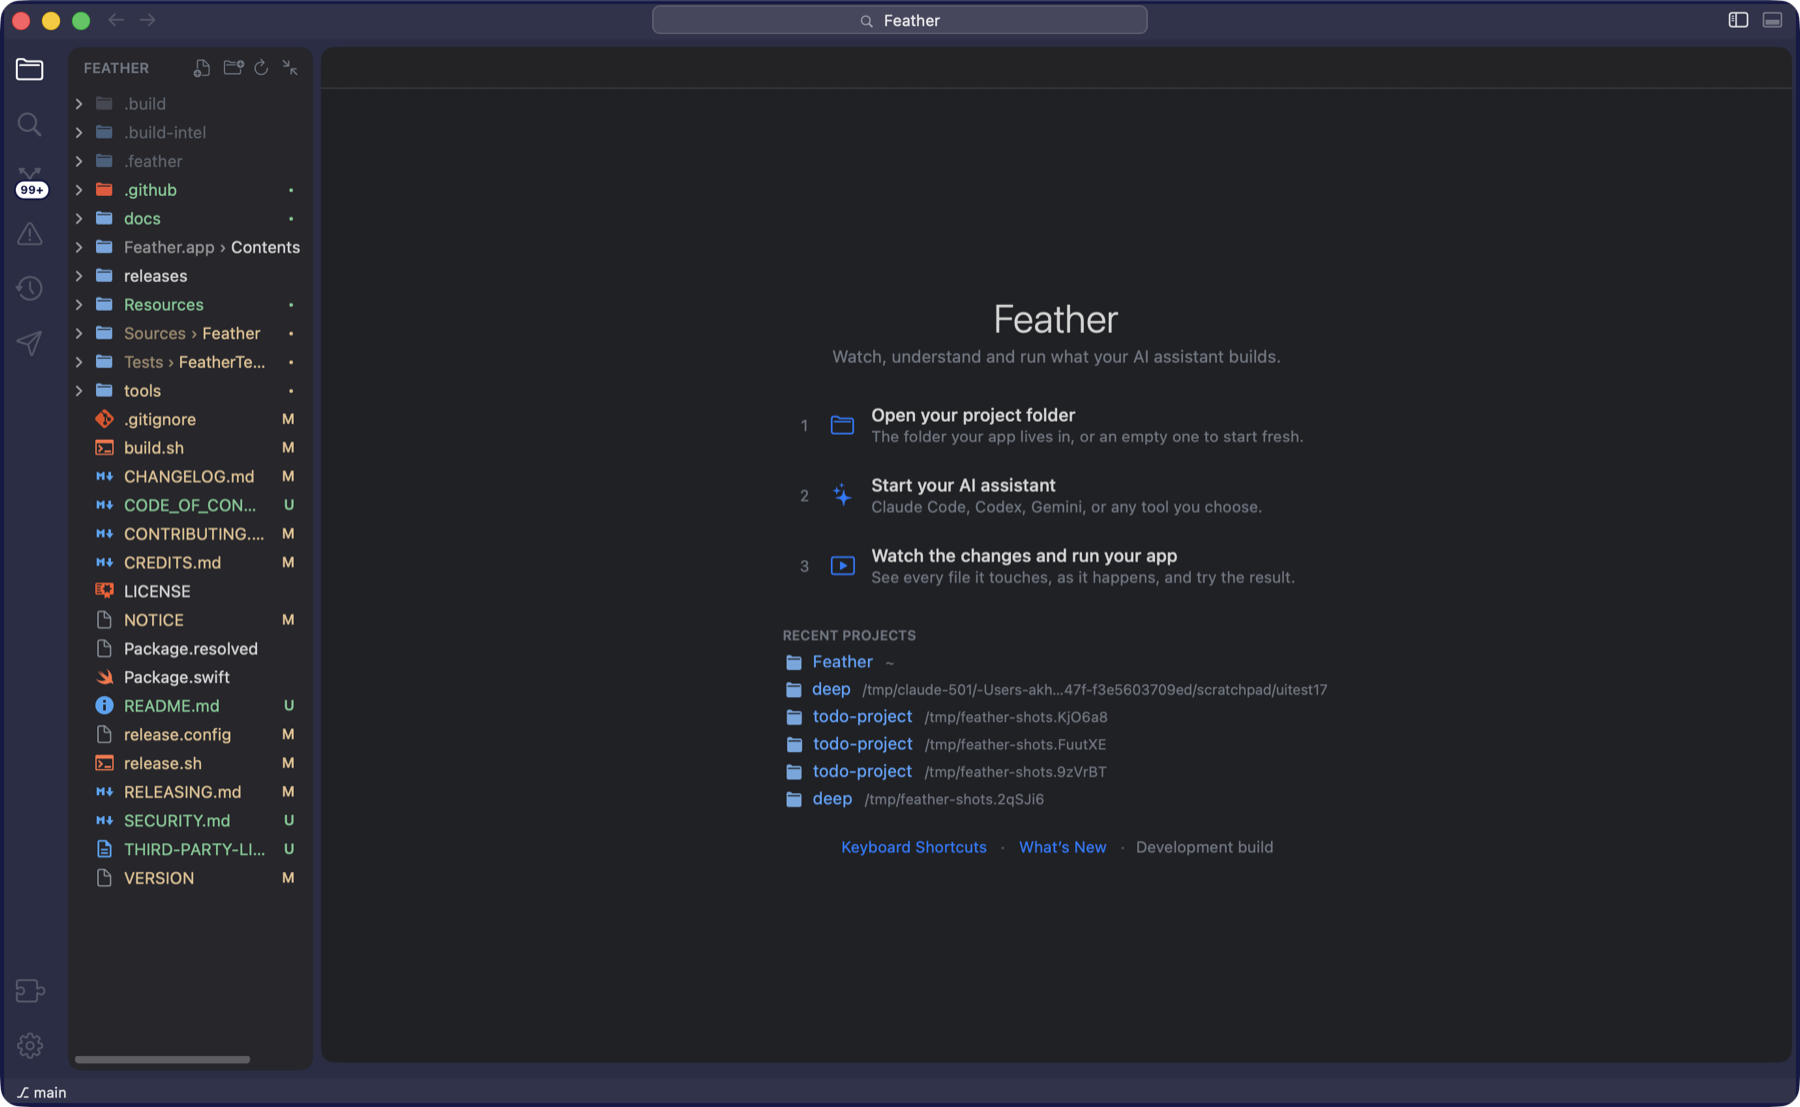The image size is (1800, 1107).
Task: Toggle the left sidebar layout icon
Action: [1738, 20]
